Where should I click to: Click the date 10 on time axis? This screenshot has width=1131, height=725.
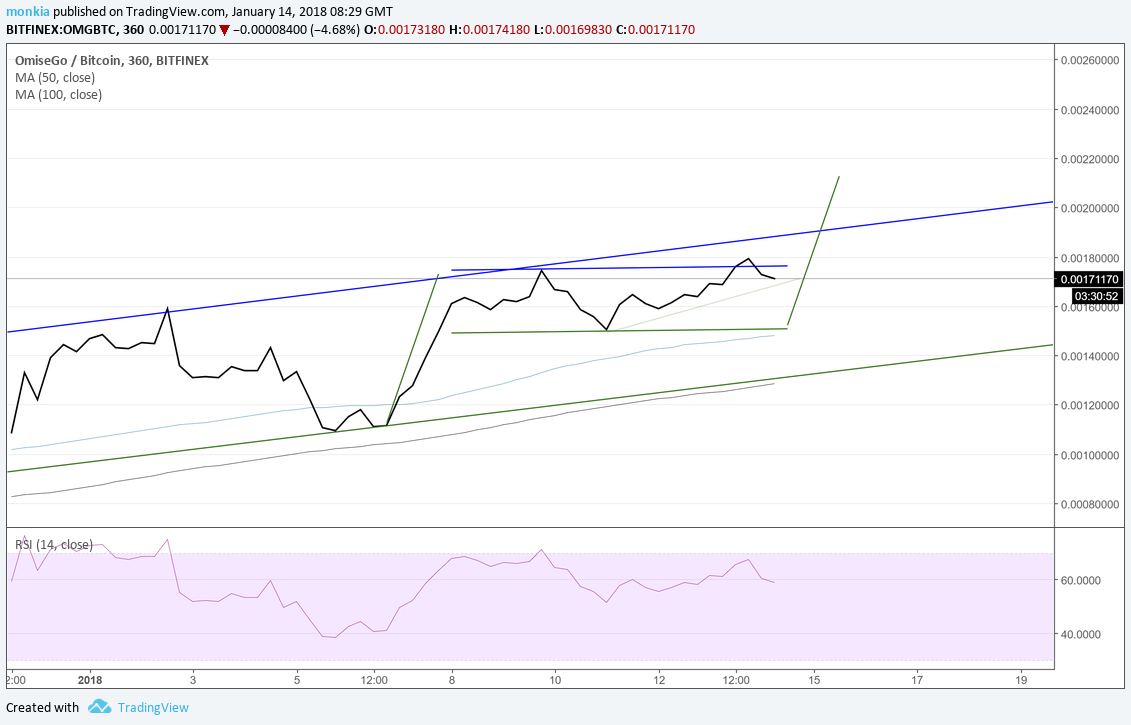pyautogui.click(x=555, y=680)
